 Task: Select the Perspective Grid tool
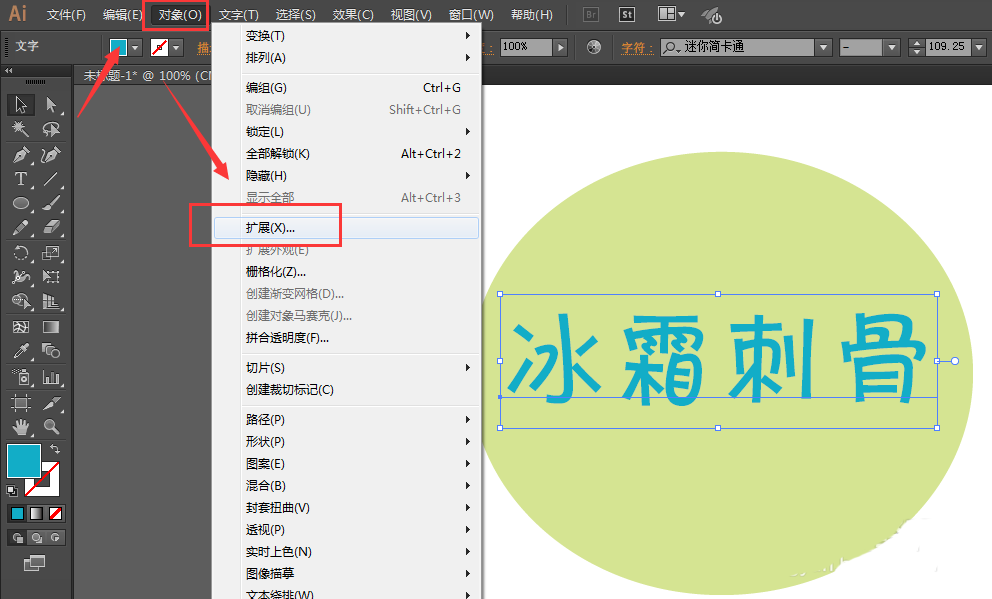tap(51, 302)
